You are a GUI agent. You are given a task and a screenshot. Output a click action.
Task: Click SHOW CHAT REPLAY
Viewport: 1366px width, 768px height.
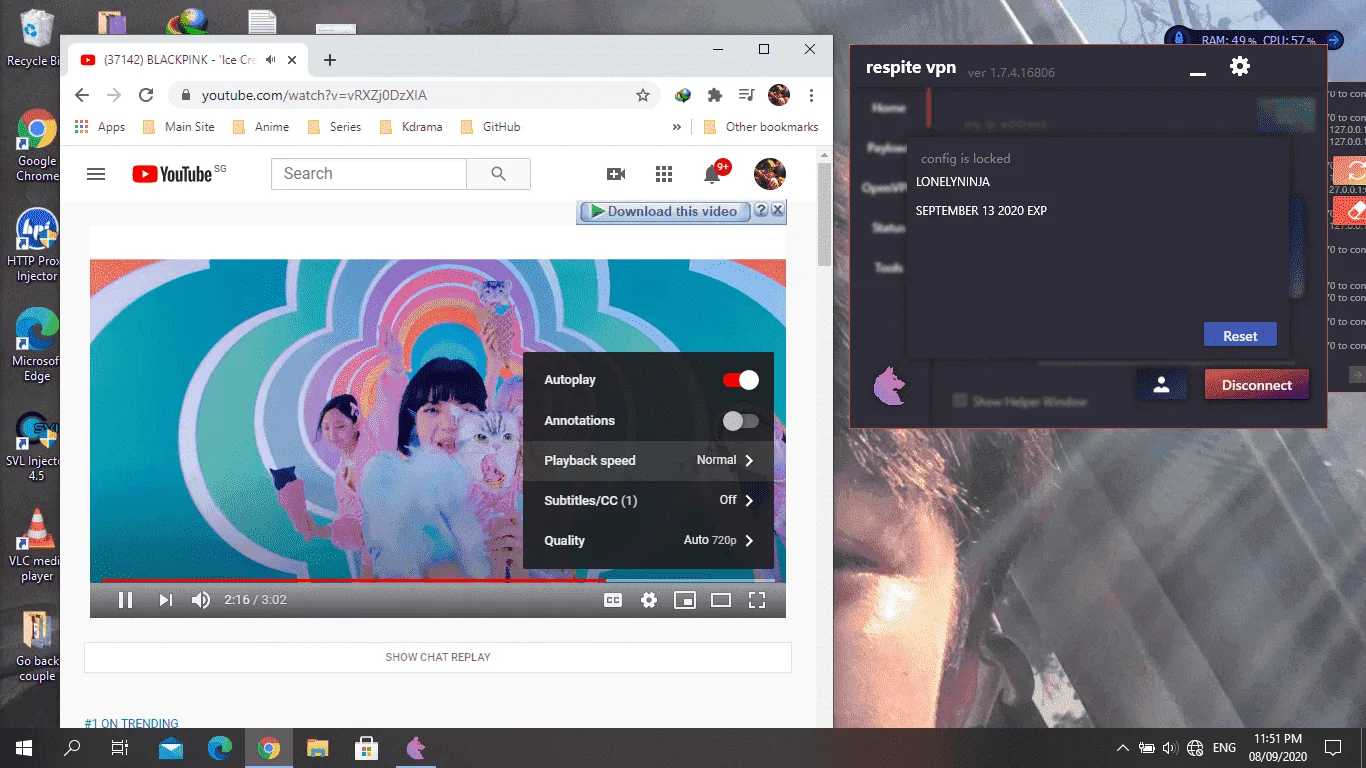click(x=438, y=657)
